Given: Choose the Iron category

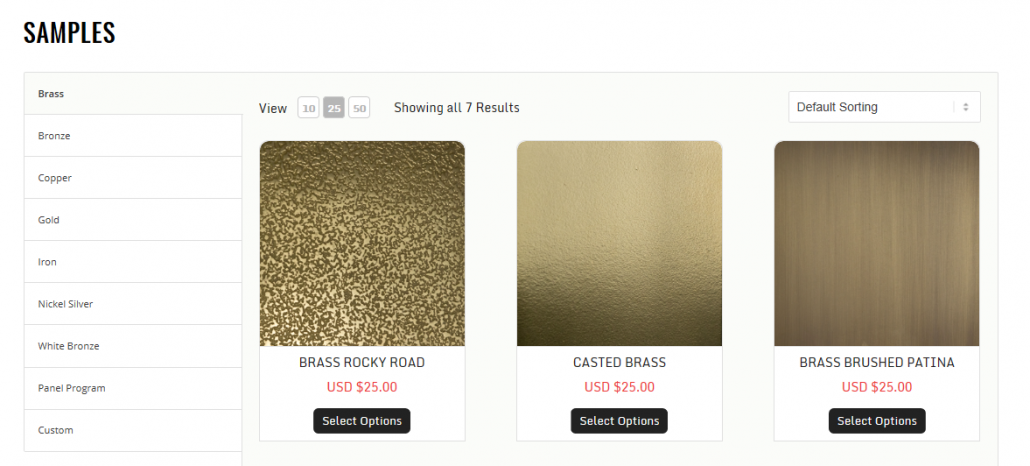Looking at the screenshot, I should (x=133, y=262).
